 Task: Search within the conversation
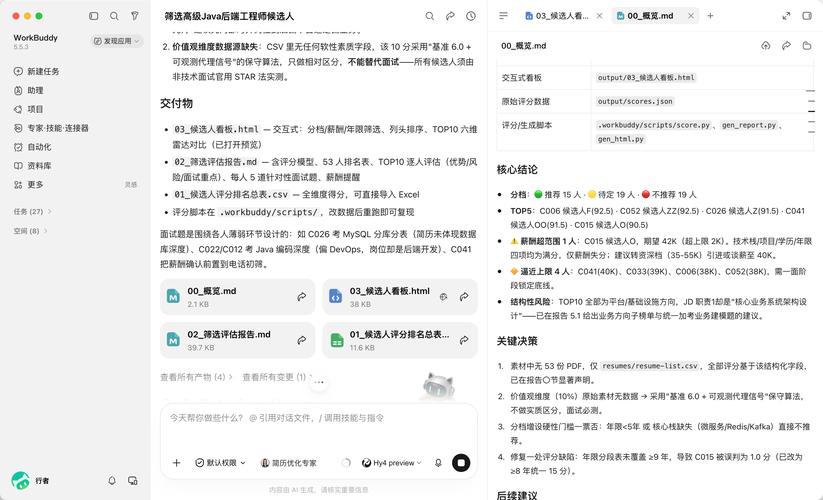coord(429,16)
